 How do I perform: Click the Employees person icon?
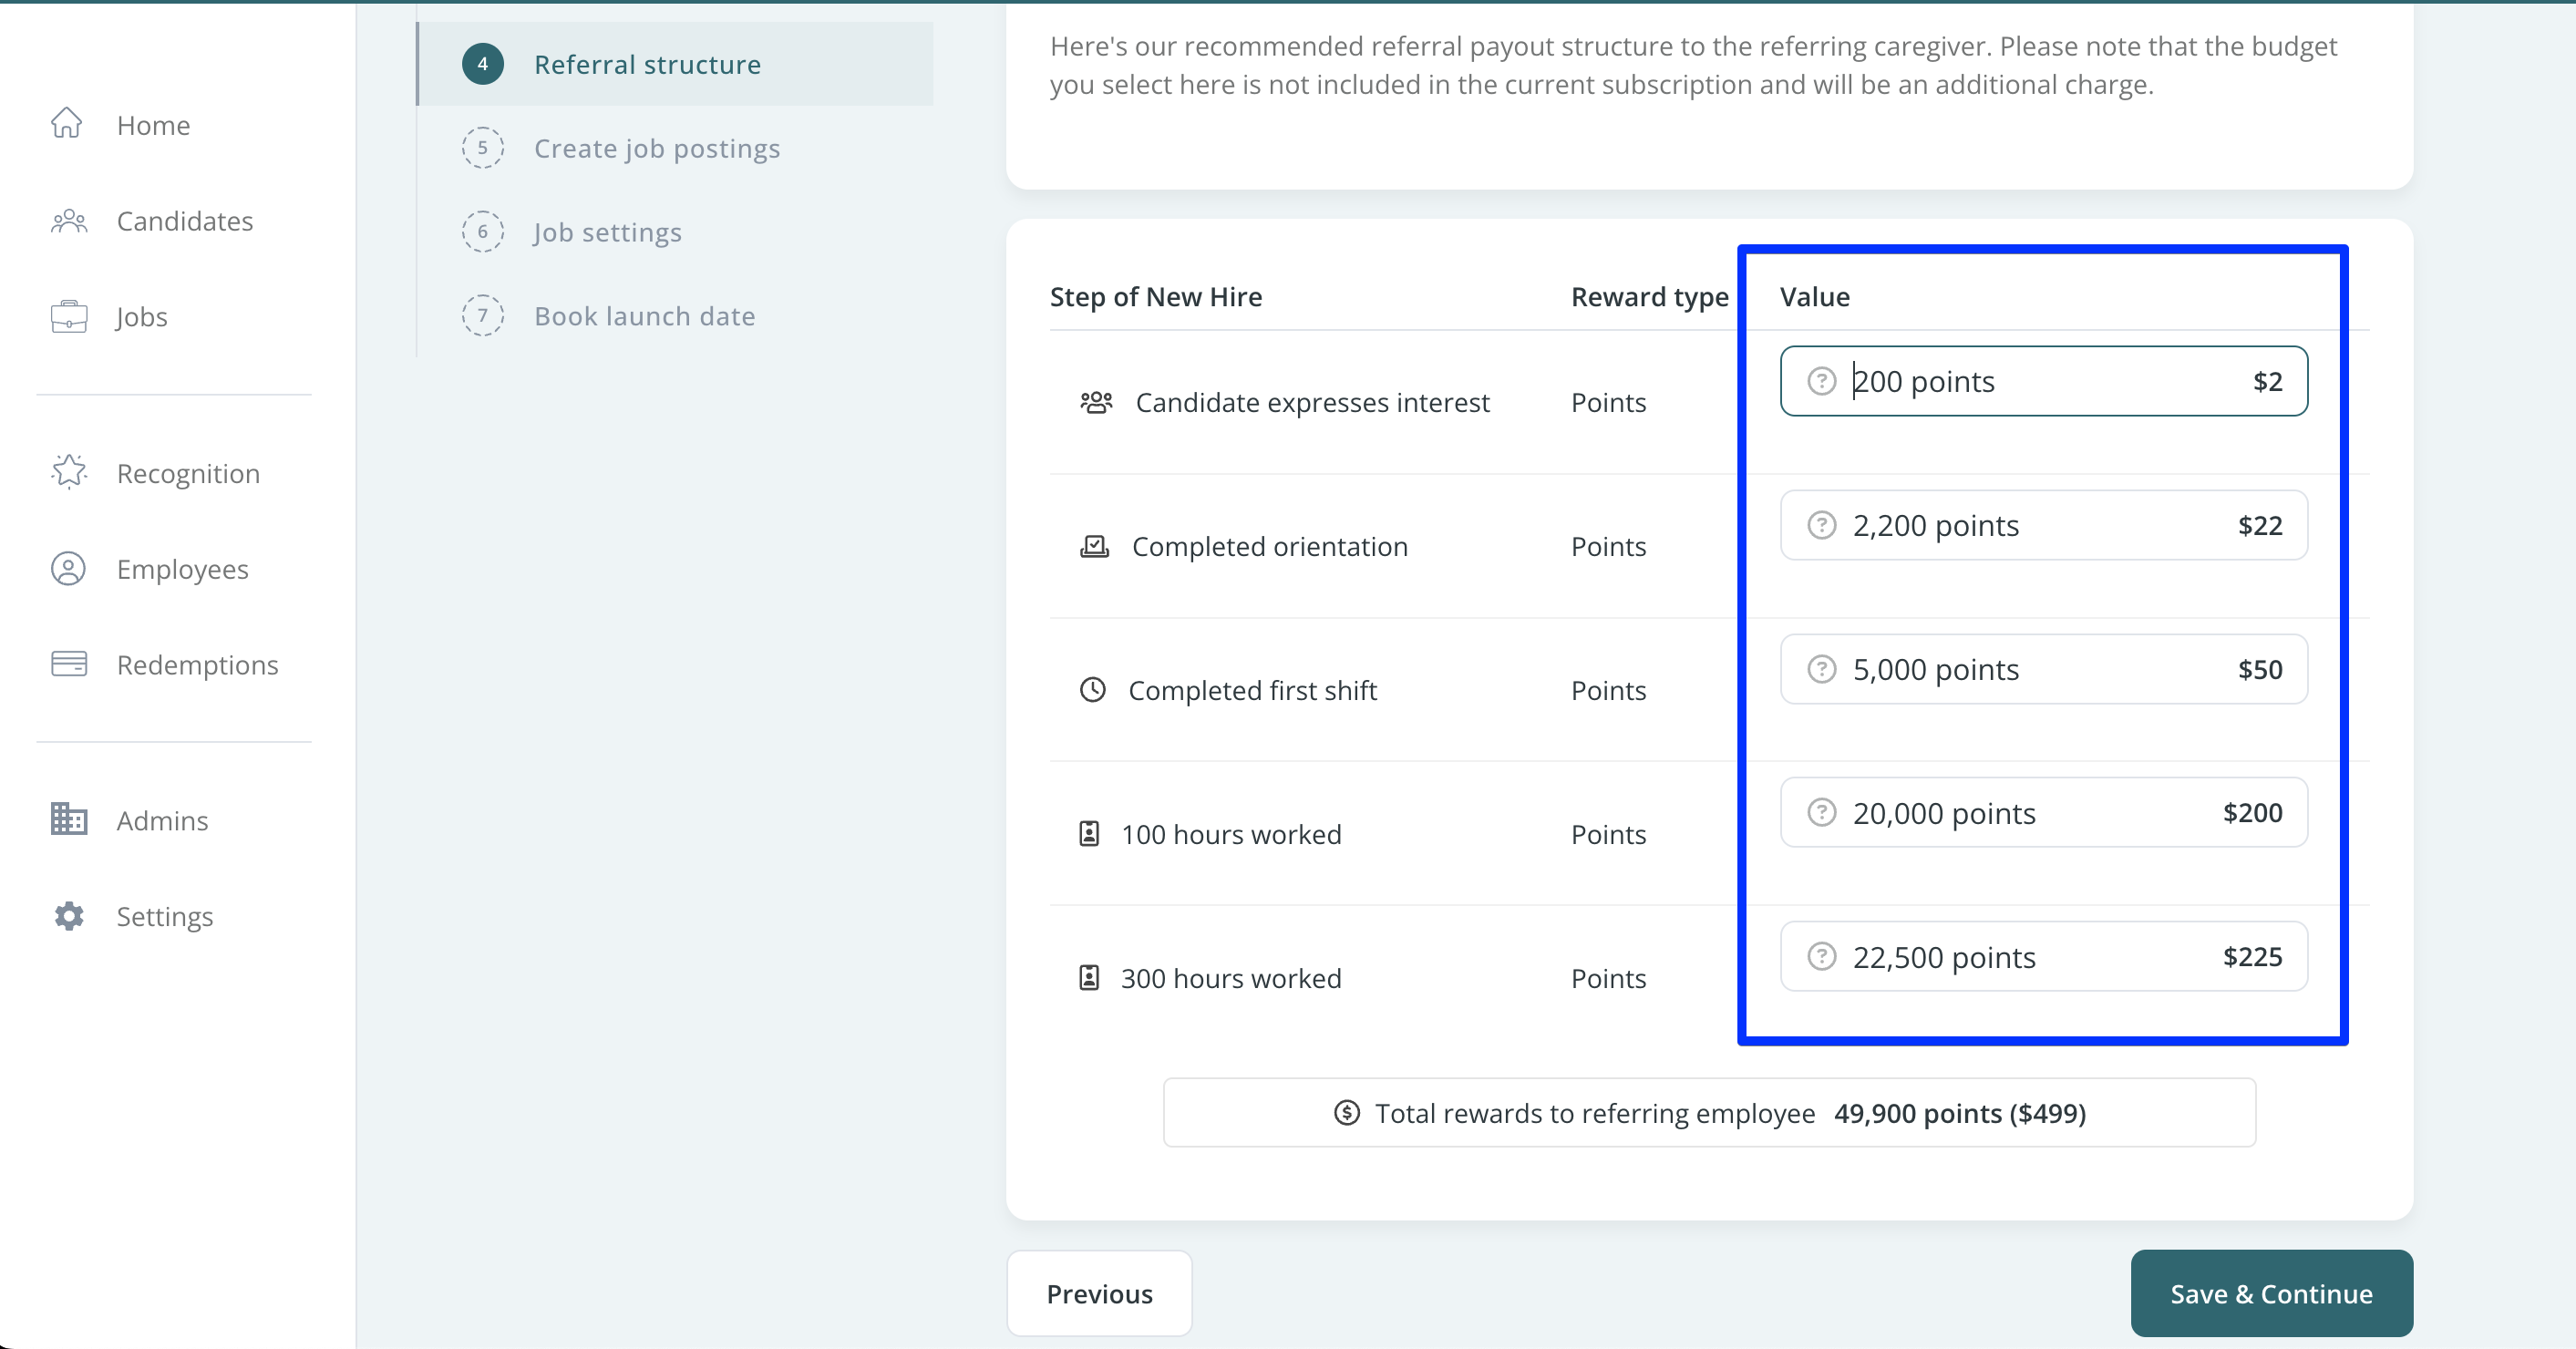69,568
